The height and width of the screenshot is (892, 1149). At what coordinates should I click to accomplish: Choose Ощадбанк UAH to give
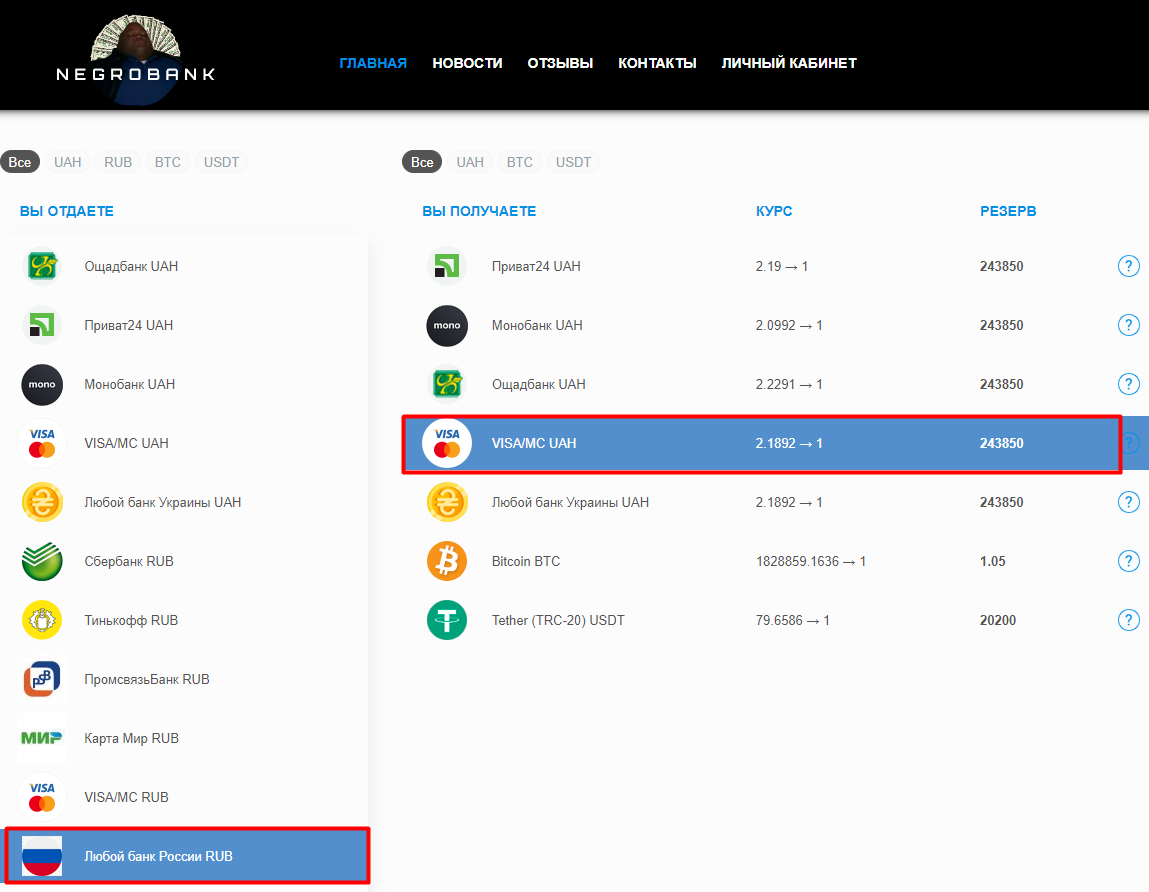(184, 266)
